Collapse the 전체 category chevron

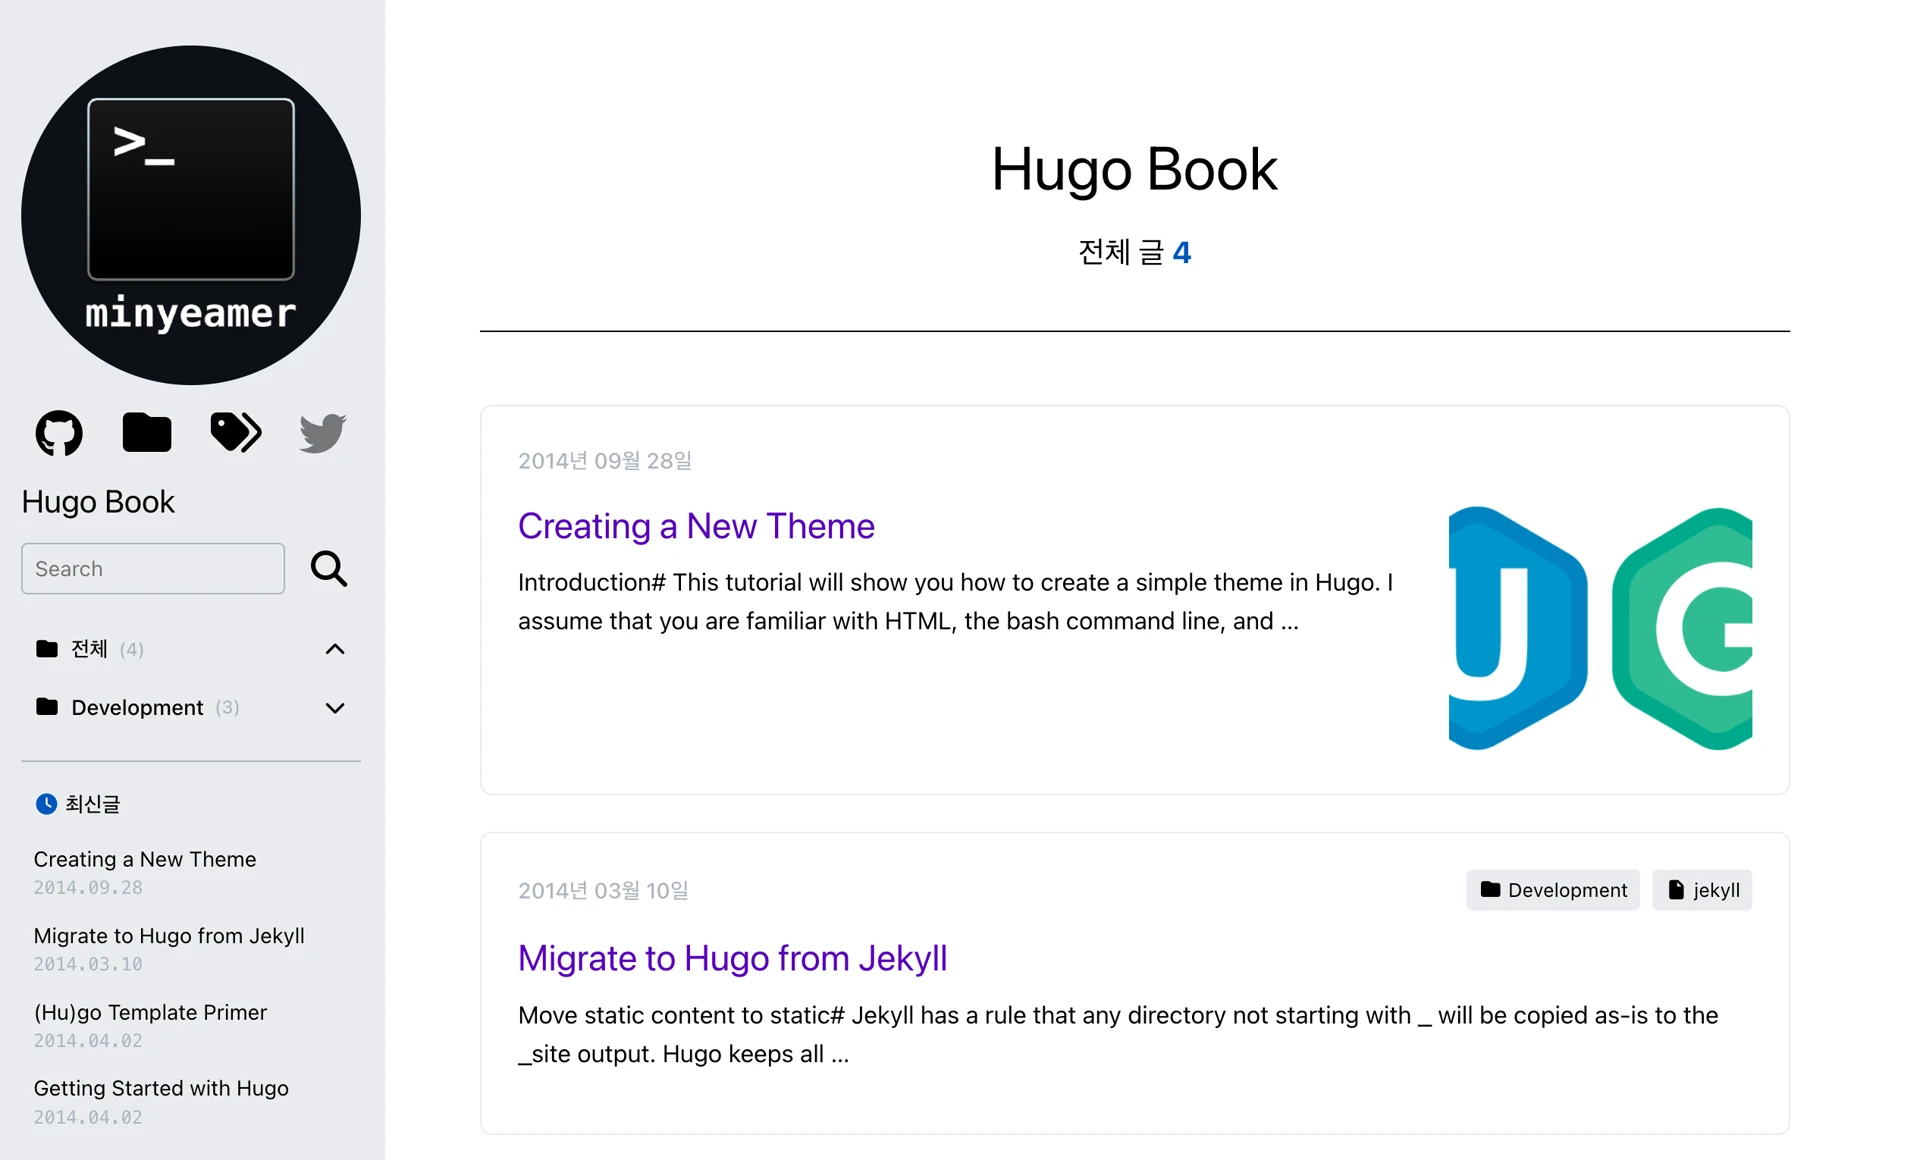(x=335, y=650)
